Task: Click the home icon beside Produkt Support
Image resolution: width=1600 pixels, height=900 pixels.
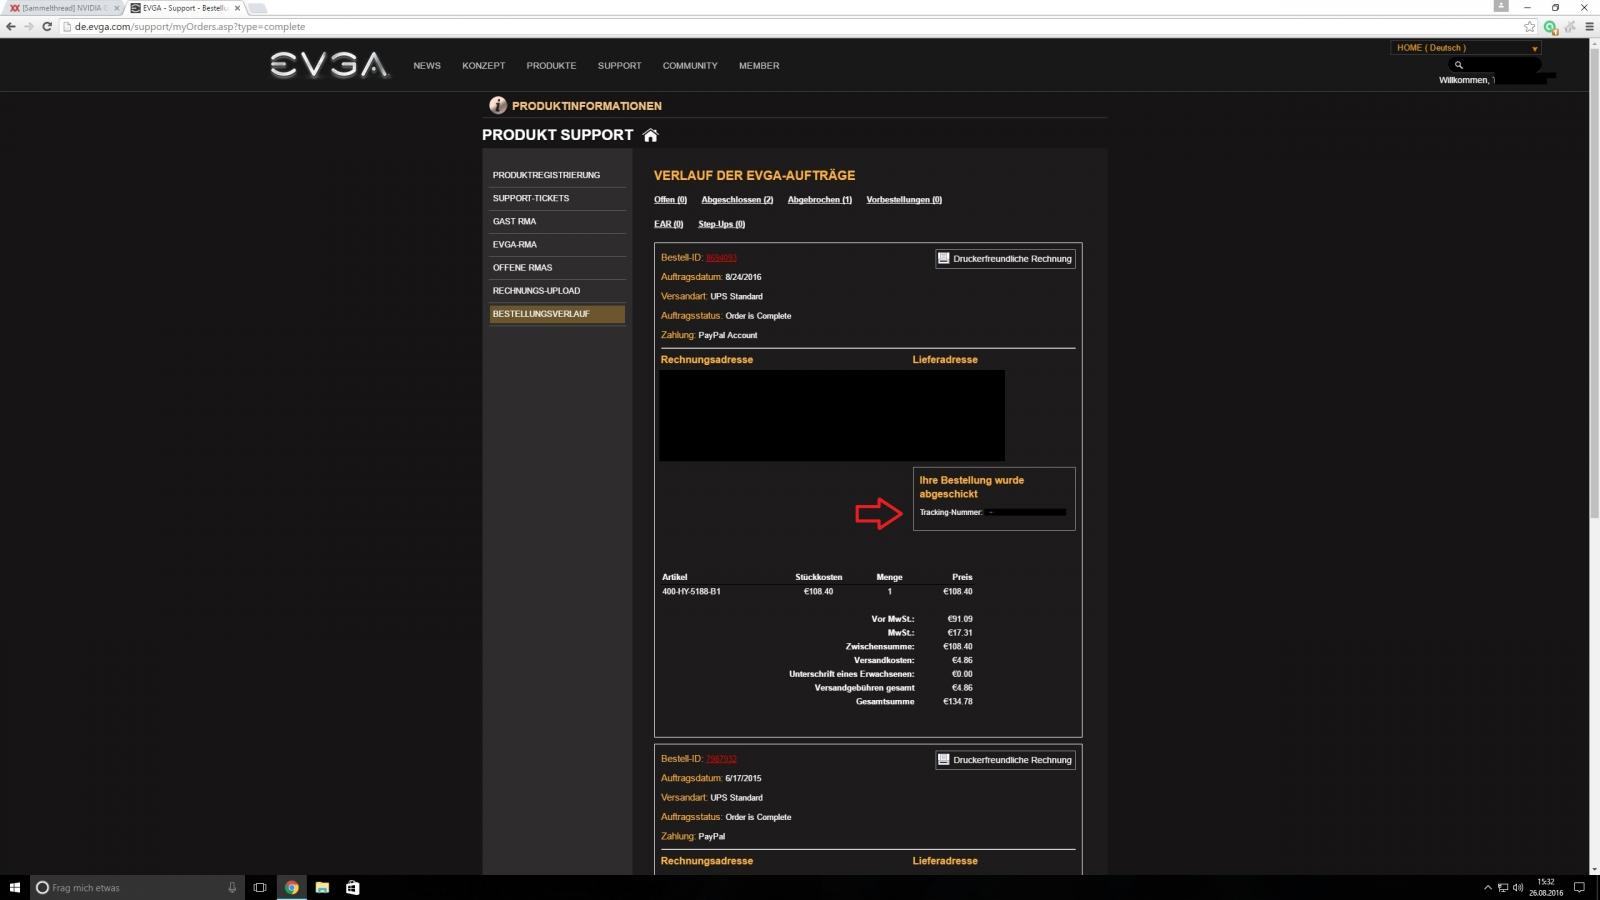Action: (650, 135)
